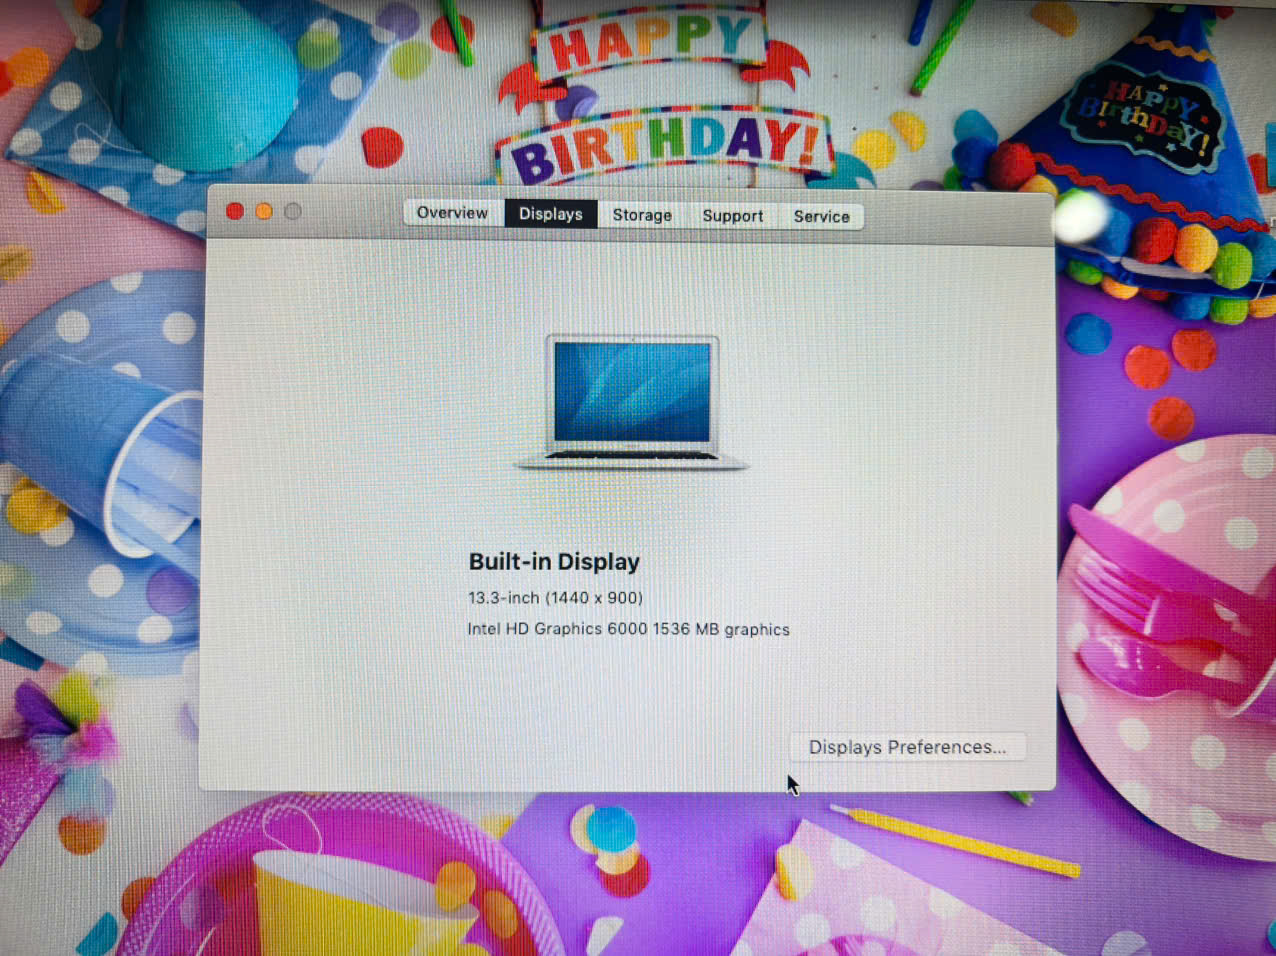This screenshot has width=1276, height=956.
Task: Go to the Support tab
Action: [x=732, y=216]
